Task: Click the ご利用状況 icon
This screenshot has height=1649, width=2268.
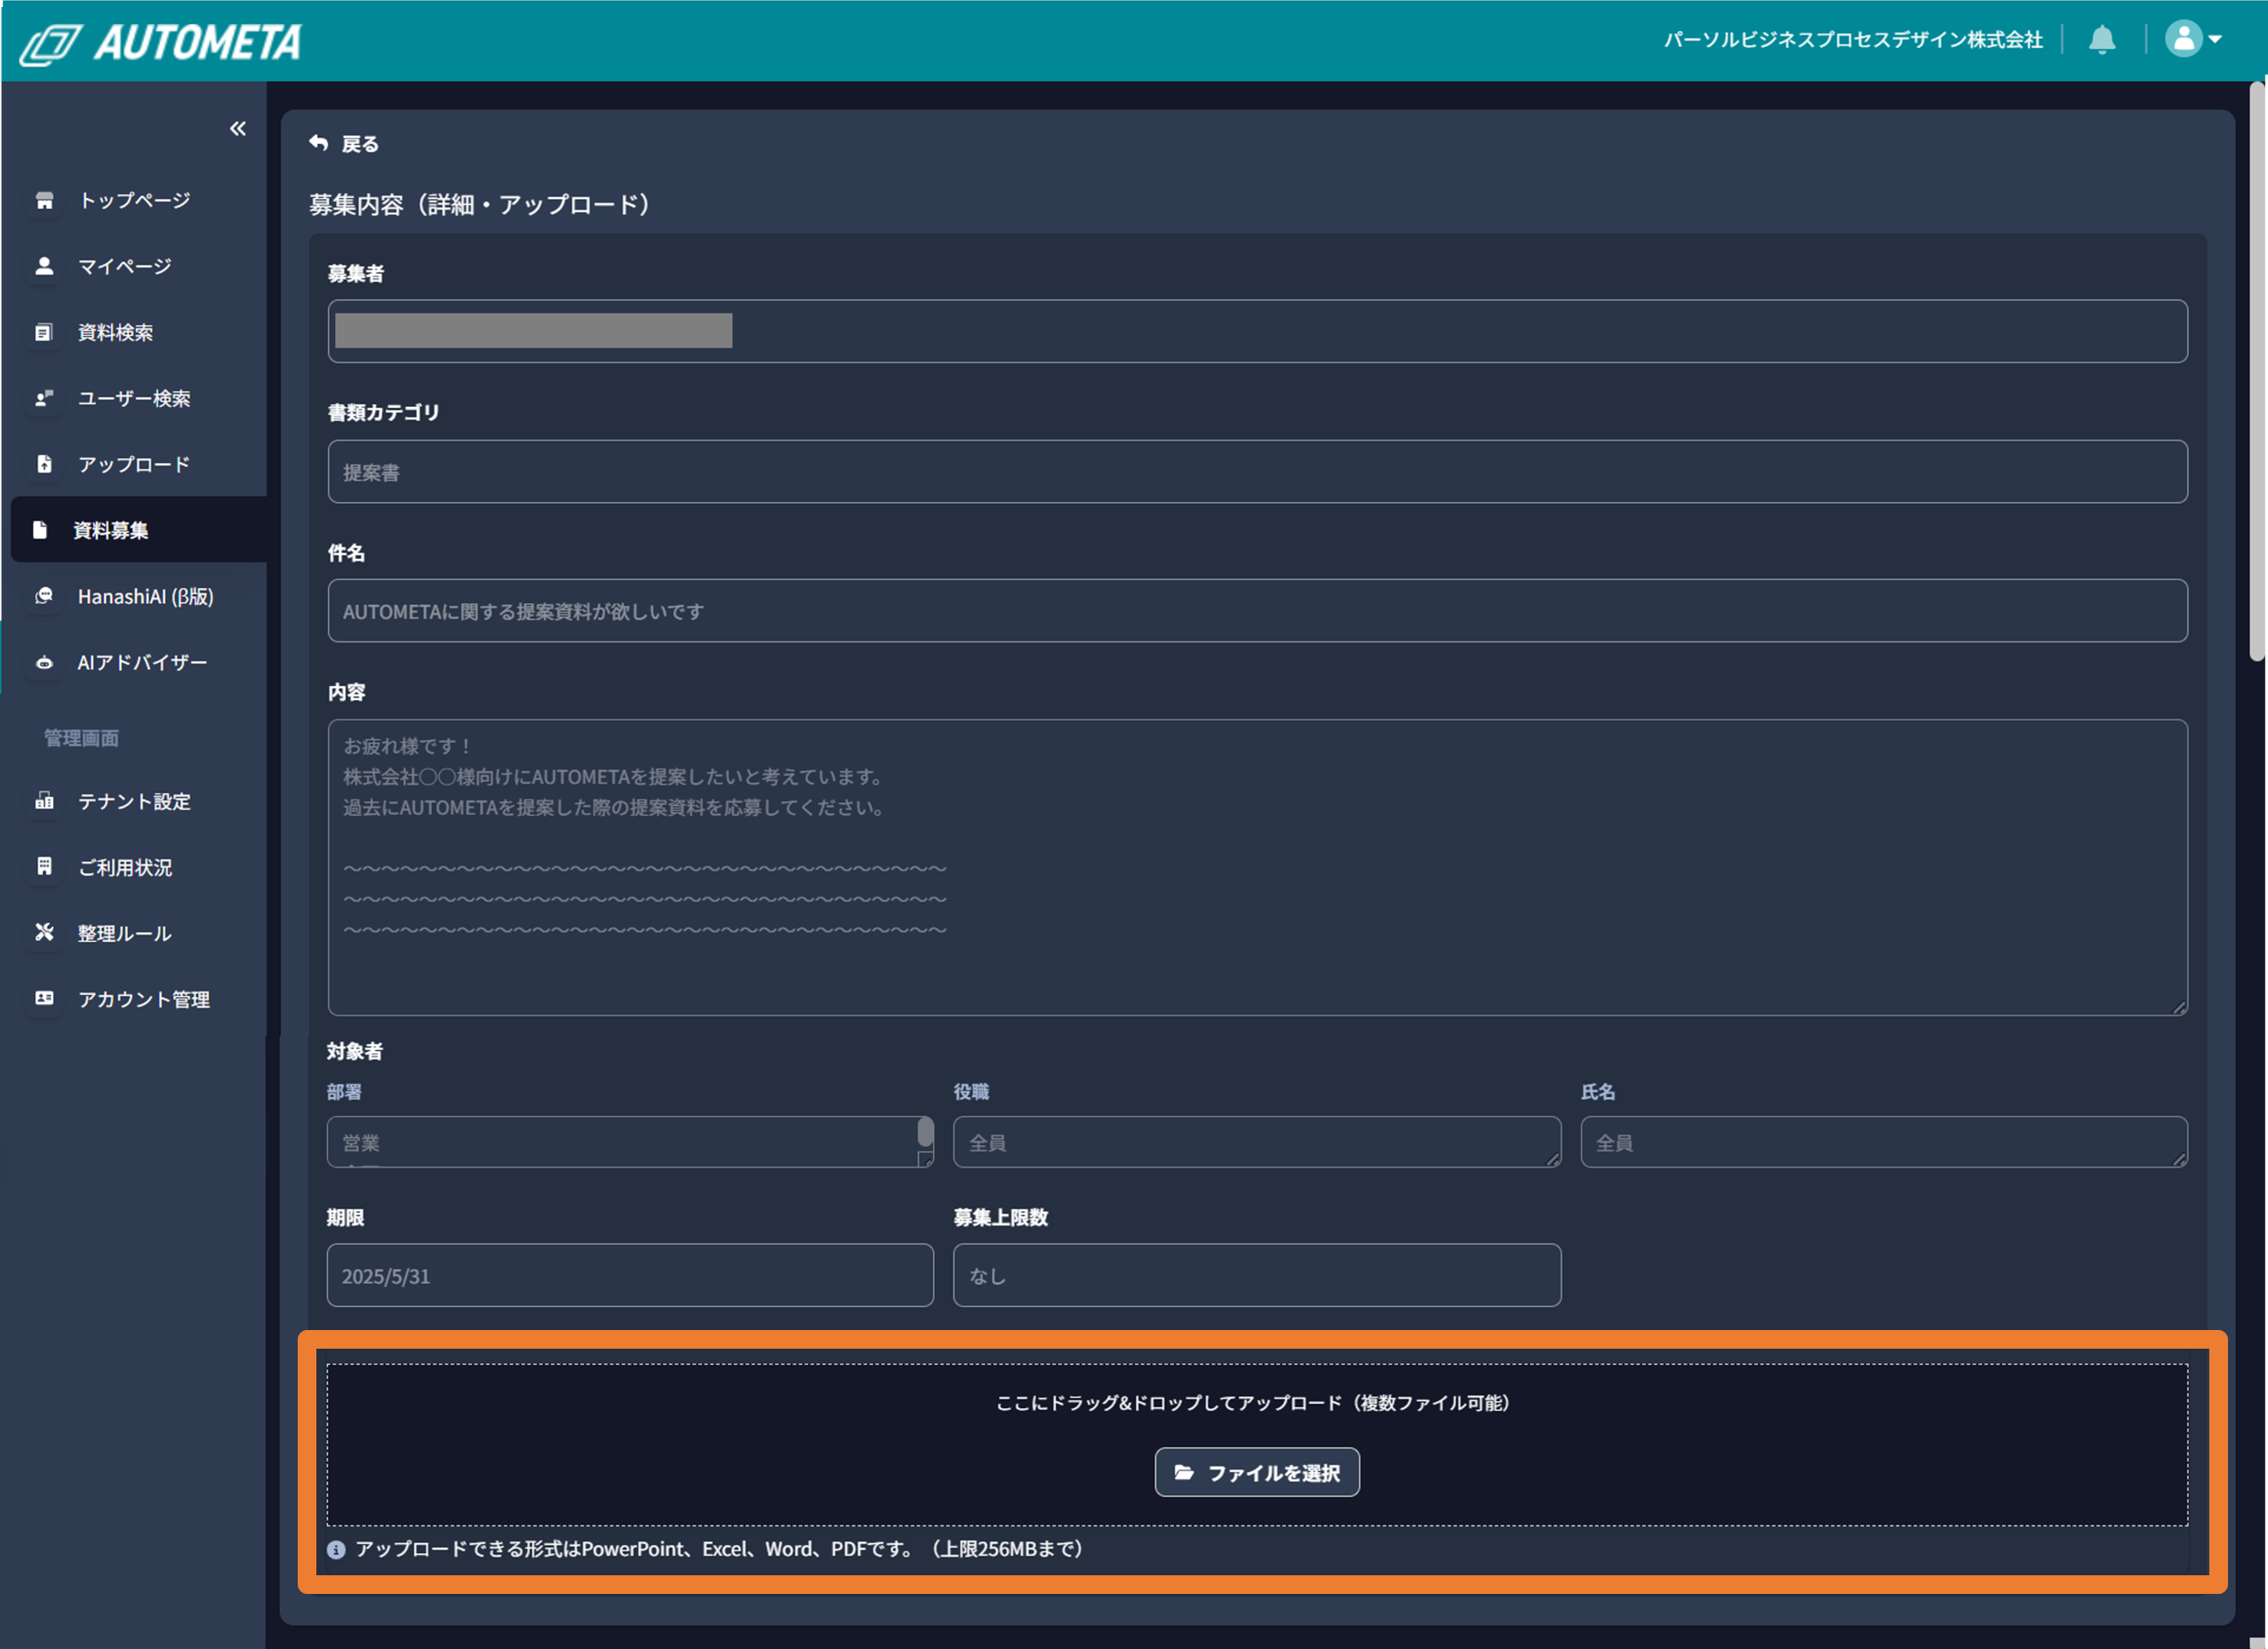Action: [44, 867]
